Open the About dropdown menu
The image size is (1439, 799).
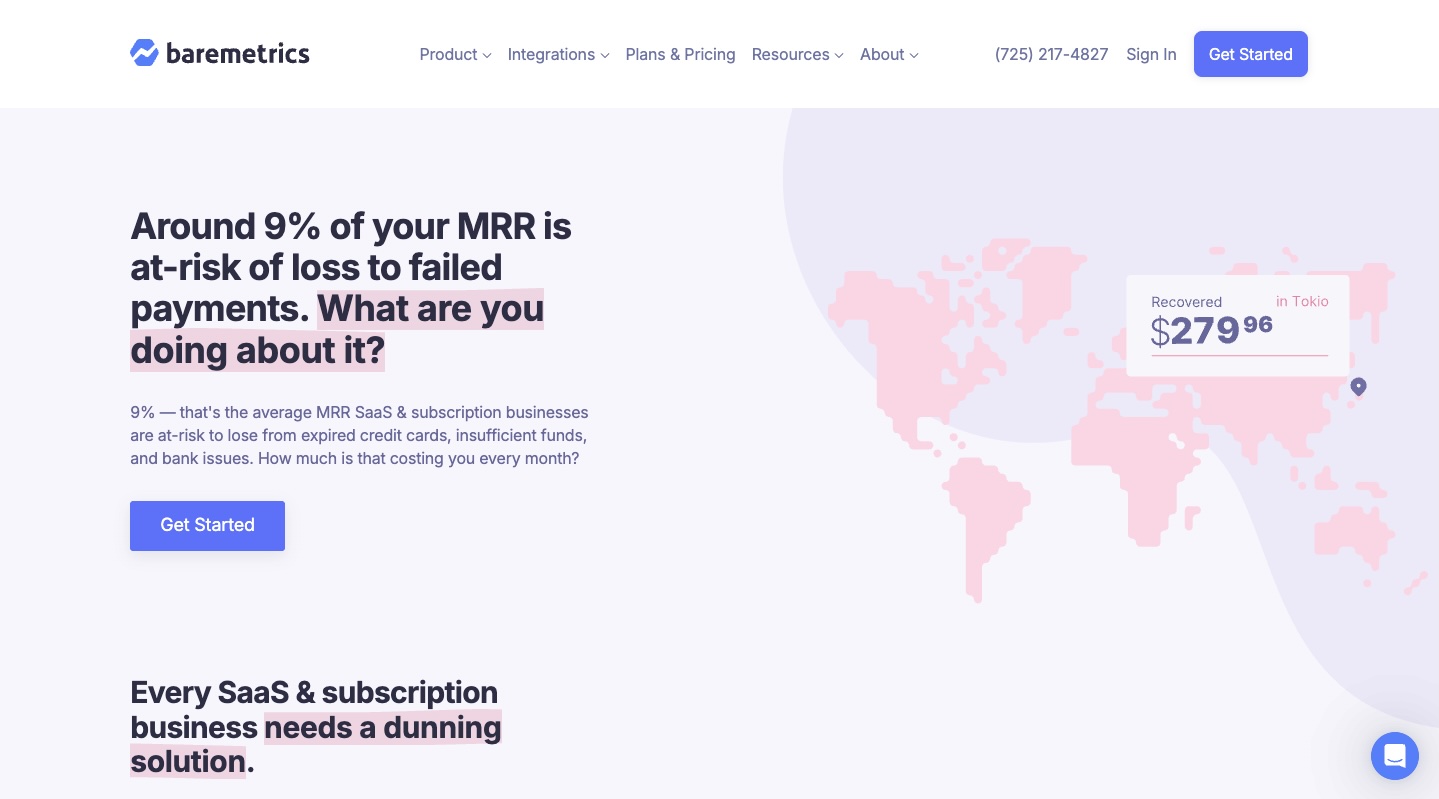(x=889, y=54)
